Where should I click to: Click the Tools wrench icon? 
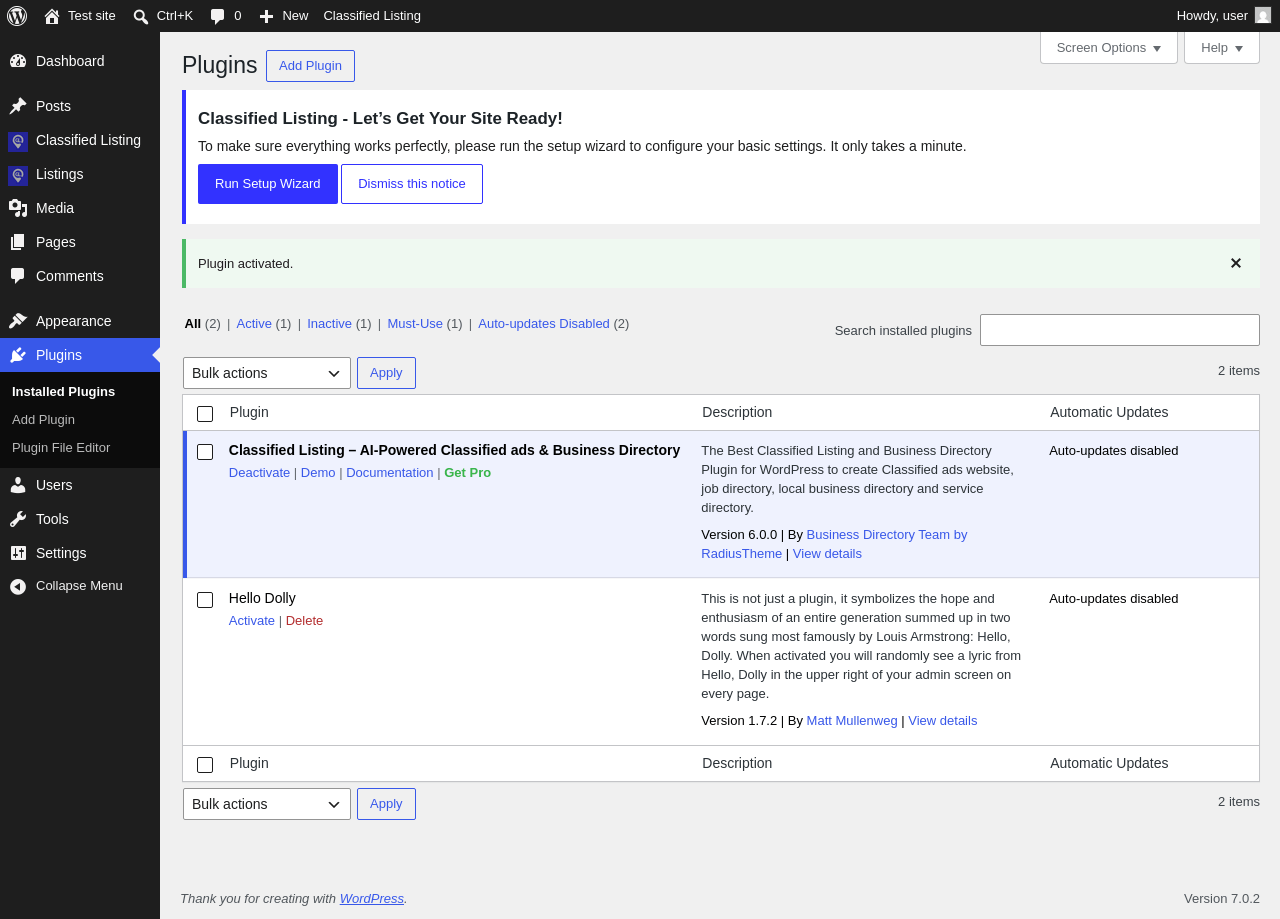pos(18,519)
